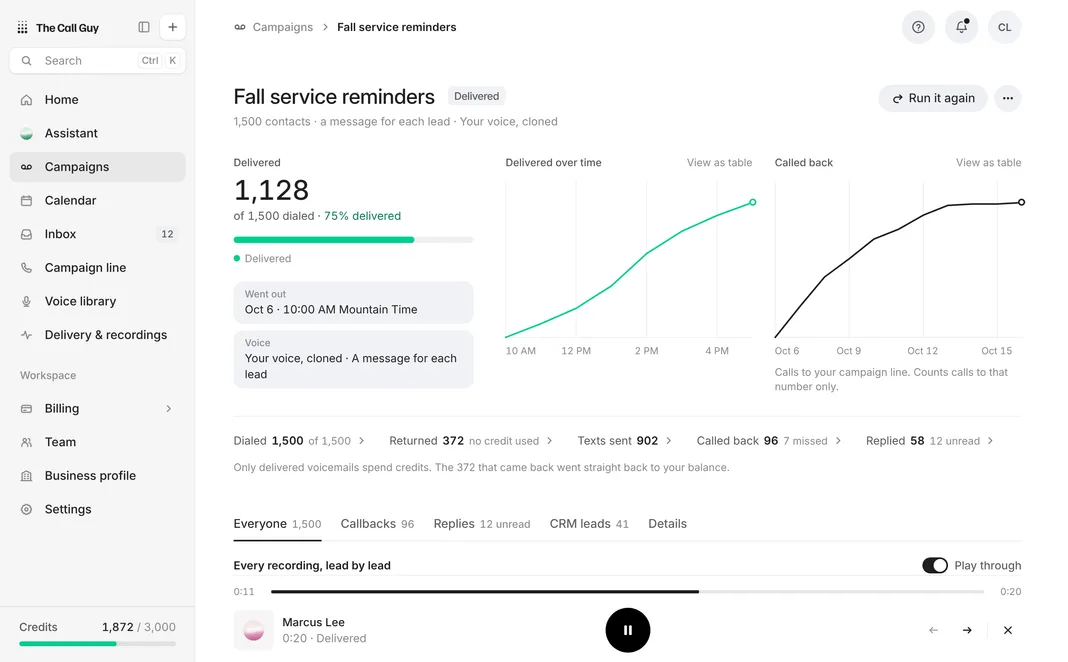The width and height of the screenshot is (1068, 662).
Task: Click the Billing card icon
Action: tap(26, 409)
